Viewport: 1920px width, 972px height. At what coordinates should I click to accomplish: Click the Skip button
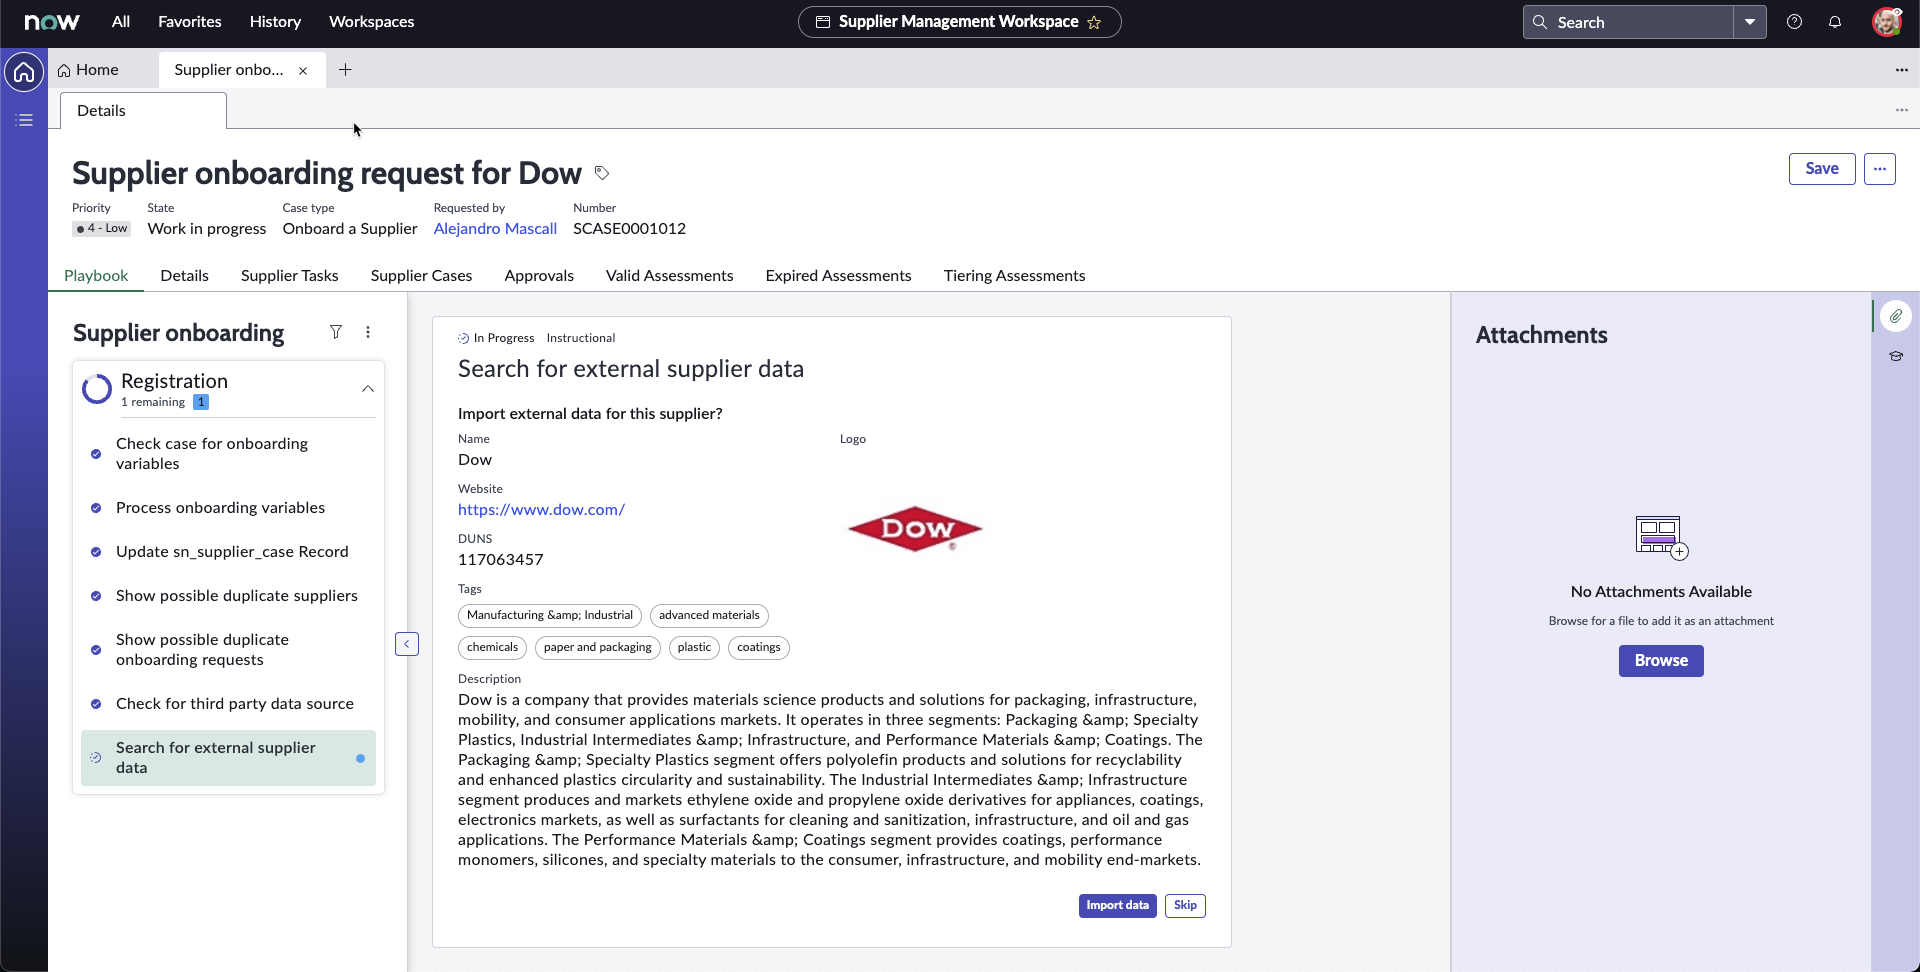pos(1185,906)
